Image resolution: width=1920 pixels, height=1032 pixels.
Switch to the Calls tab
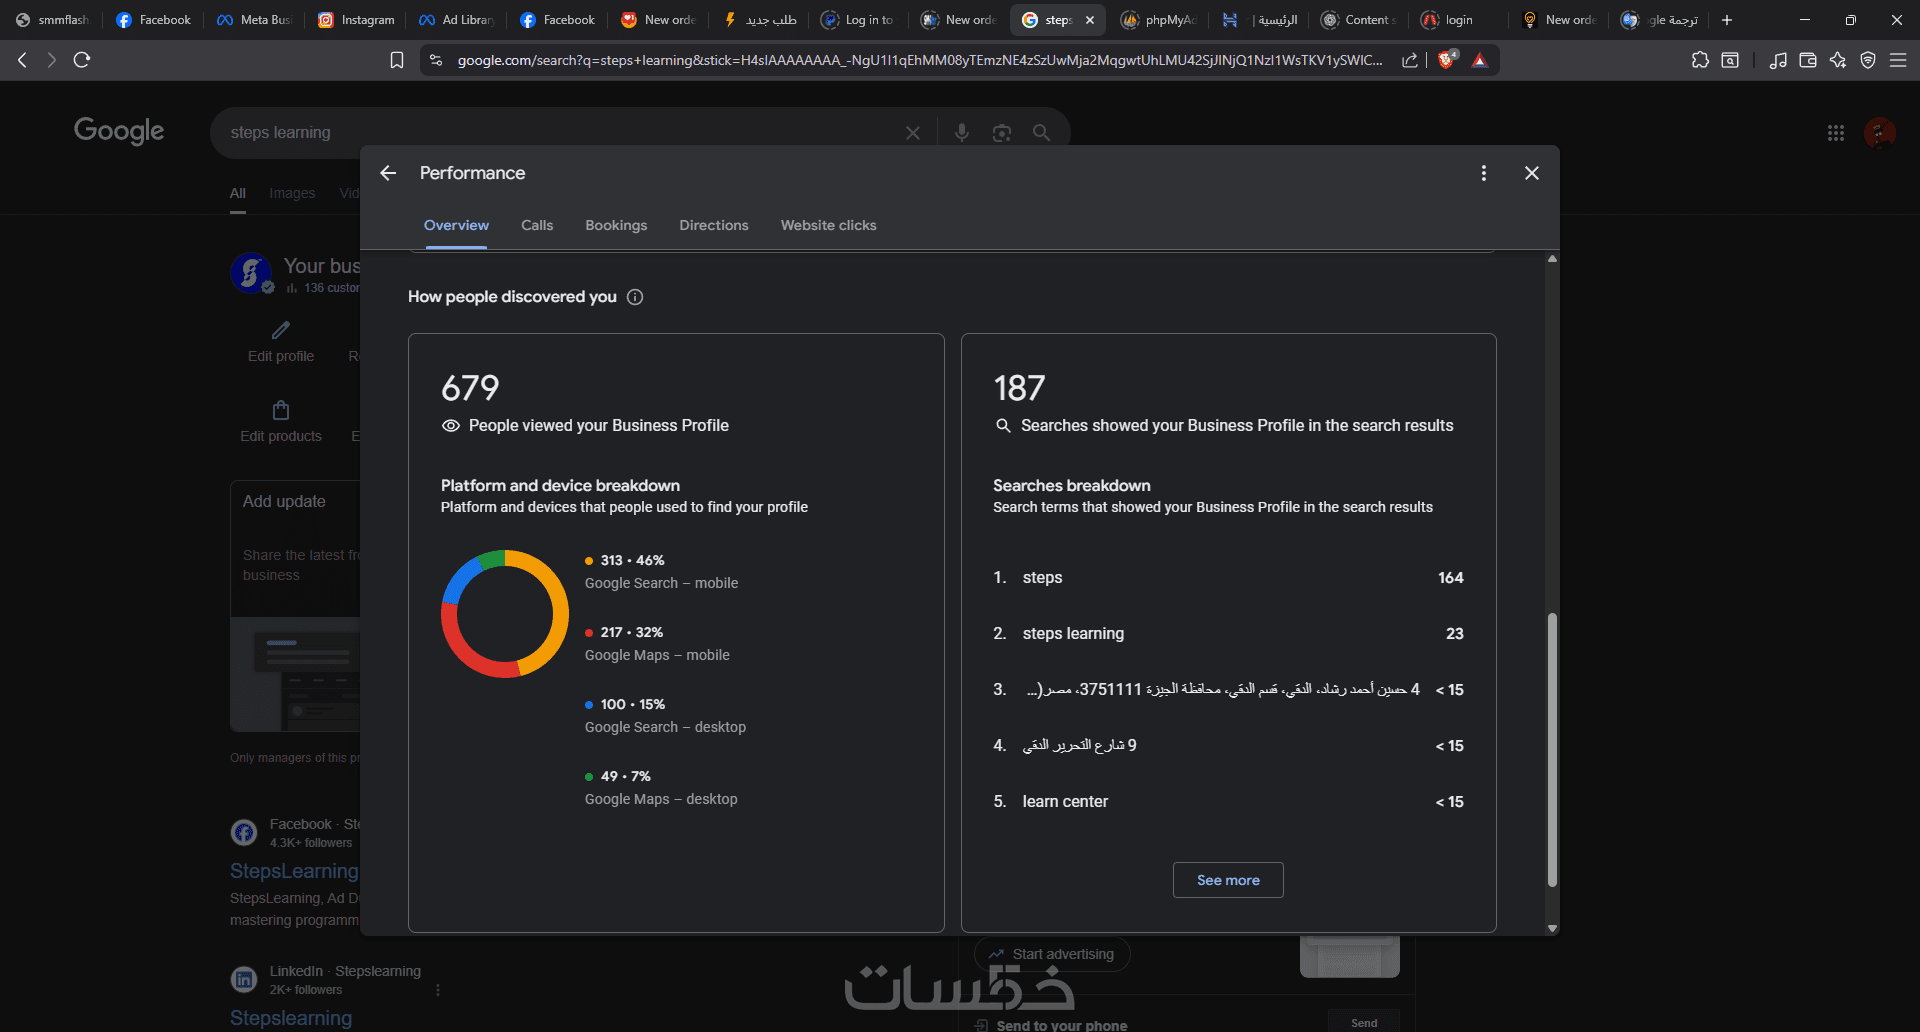tap(537, 226)
